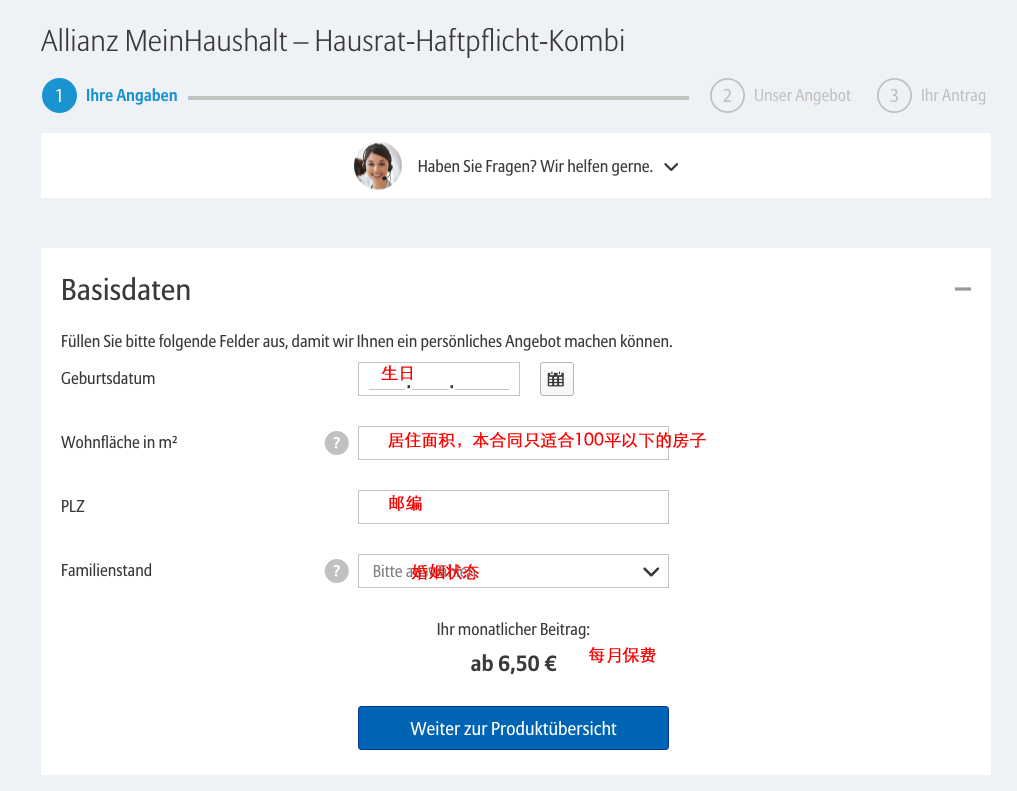The width and height of the screenshot is (1017, 791).
Task: Select step 1 Ihre Angaben
Action: point(110,95)
